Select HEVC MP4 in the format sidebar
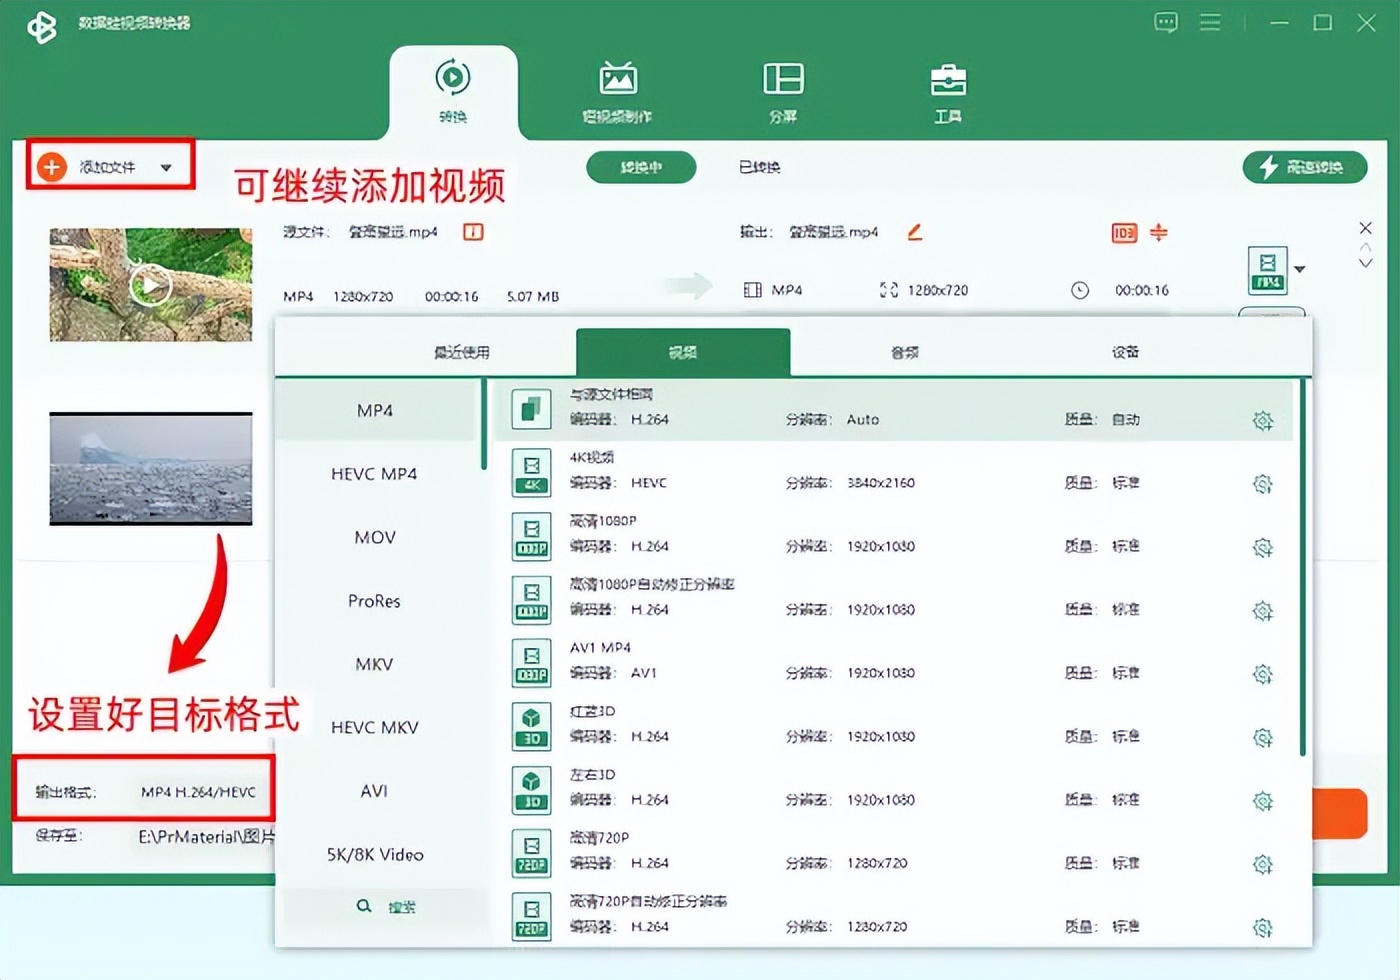Image resolution: width=1400 pixels, height=980 pixels. tap(373, 473)
